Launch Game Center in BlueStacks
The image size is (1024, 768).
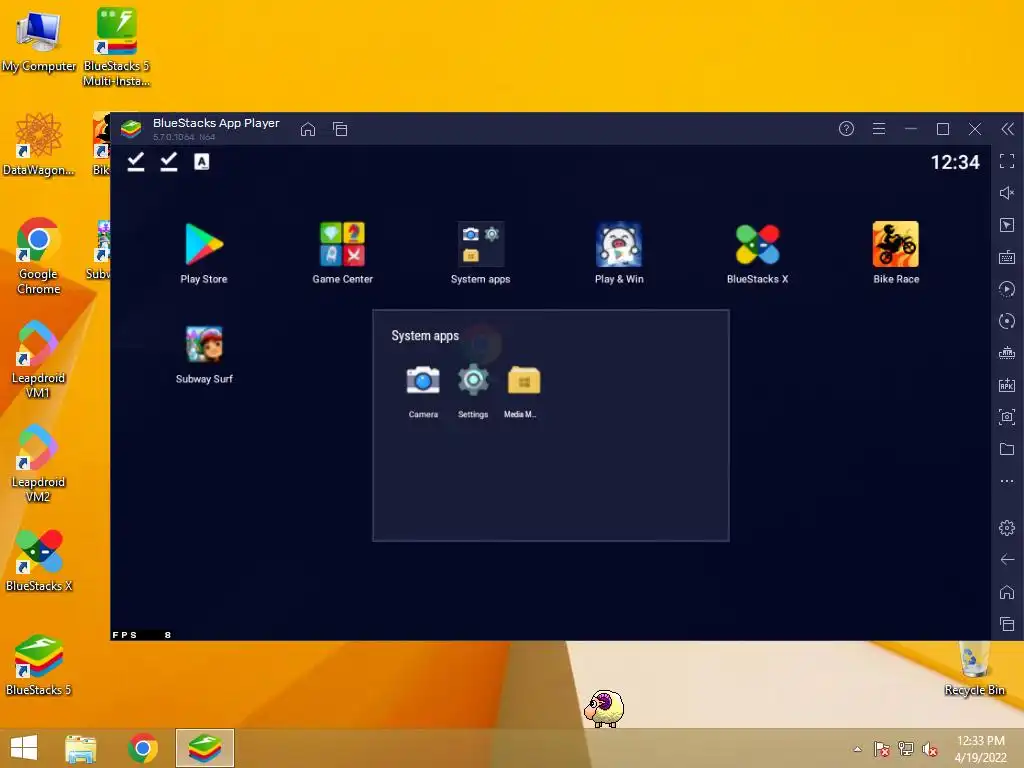(342, 245)
